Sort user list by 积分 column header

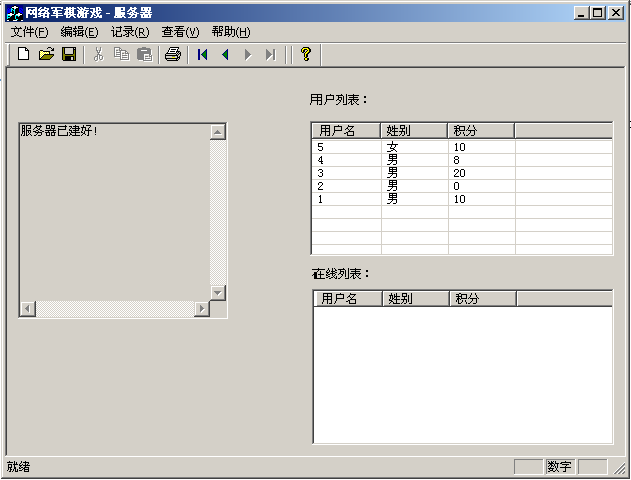[481, 131]
